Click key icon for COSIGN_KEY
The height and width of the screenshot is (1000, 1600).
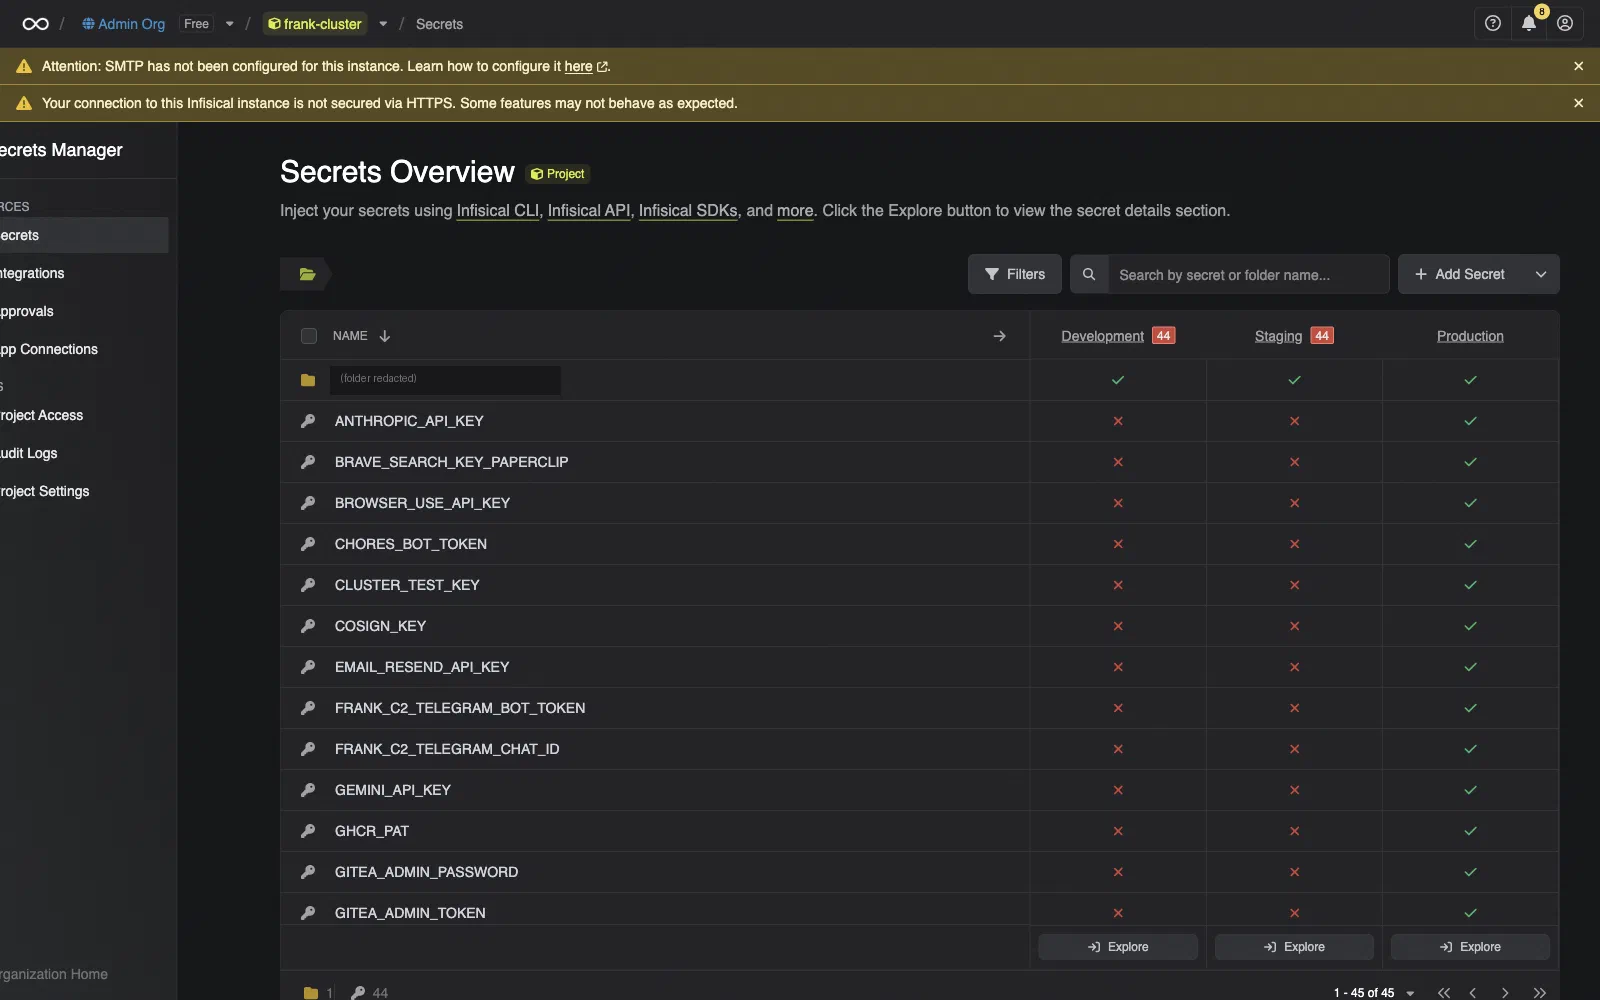tap(308, 626)
